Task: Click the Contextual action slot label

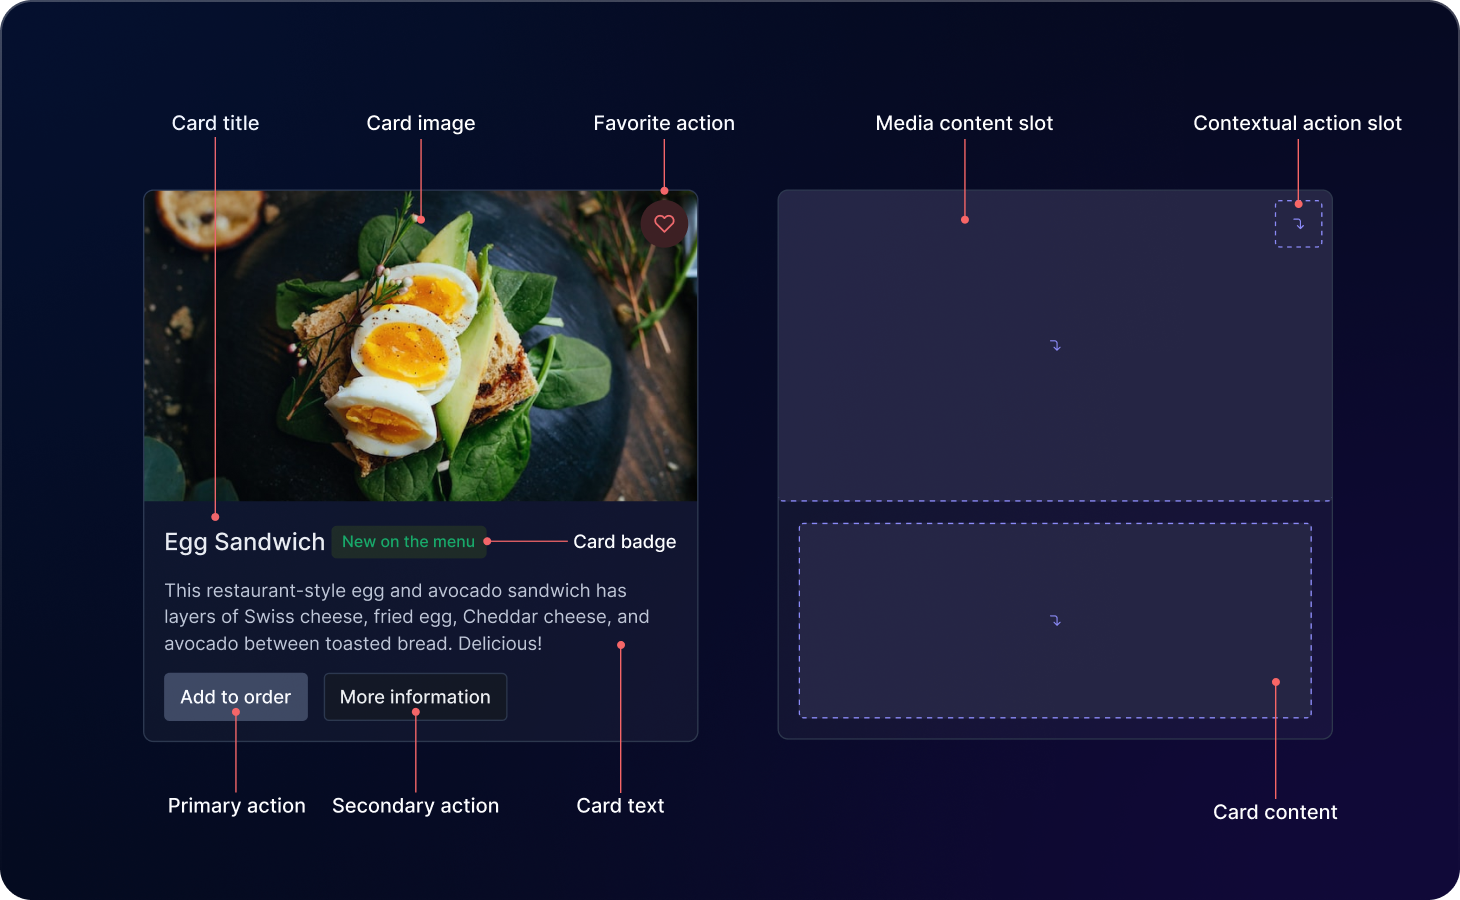Action: (x=1297, y=123)
